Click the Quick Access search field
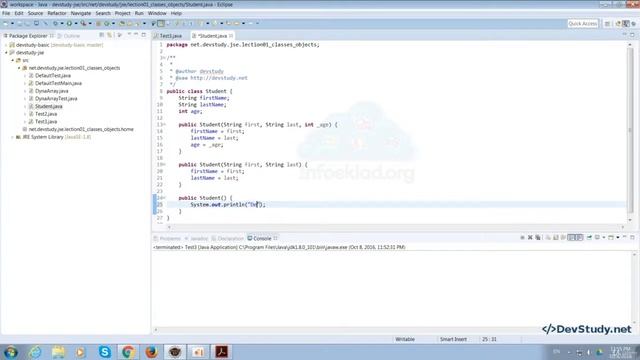This screenshot has width=640, height=360. click(582, 24)
